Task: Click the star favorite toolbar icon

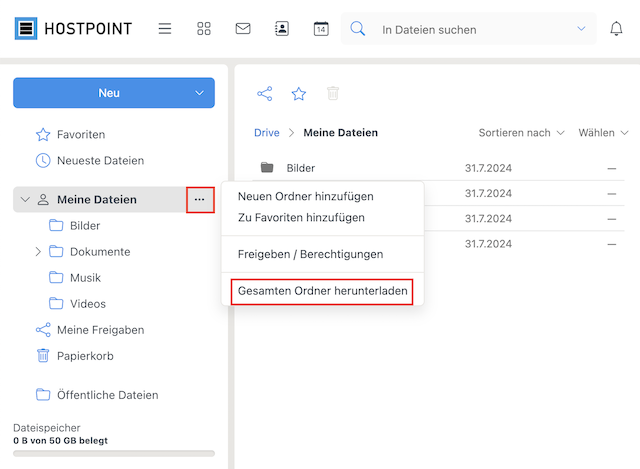Action: pos(298,93)
